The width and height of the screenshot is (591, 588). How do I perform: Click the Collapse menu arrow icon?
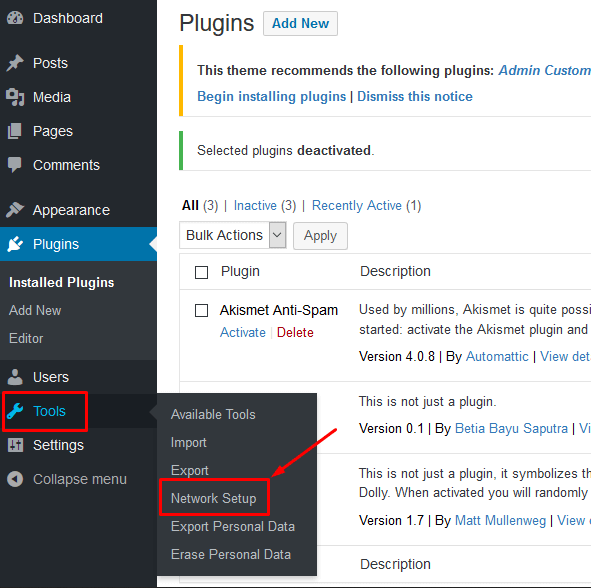15,479
